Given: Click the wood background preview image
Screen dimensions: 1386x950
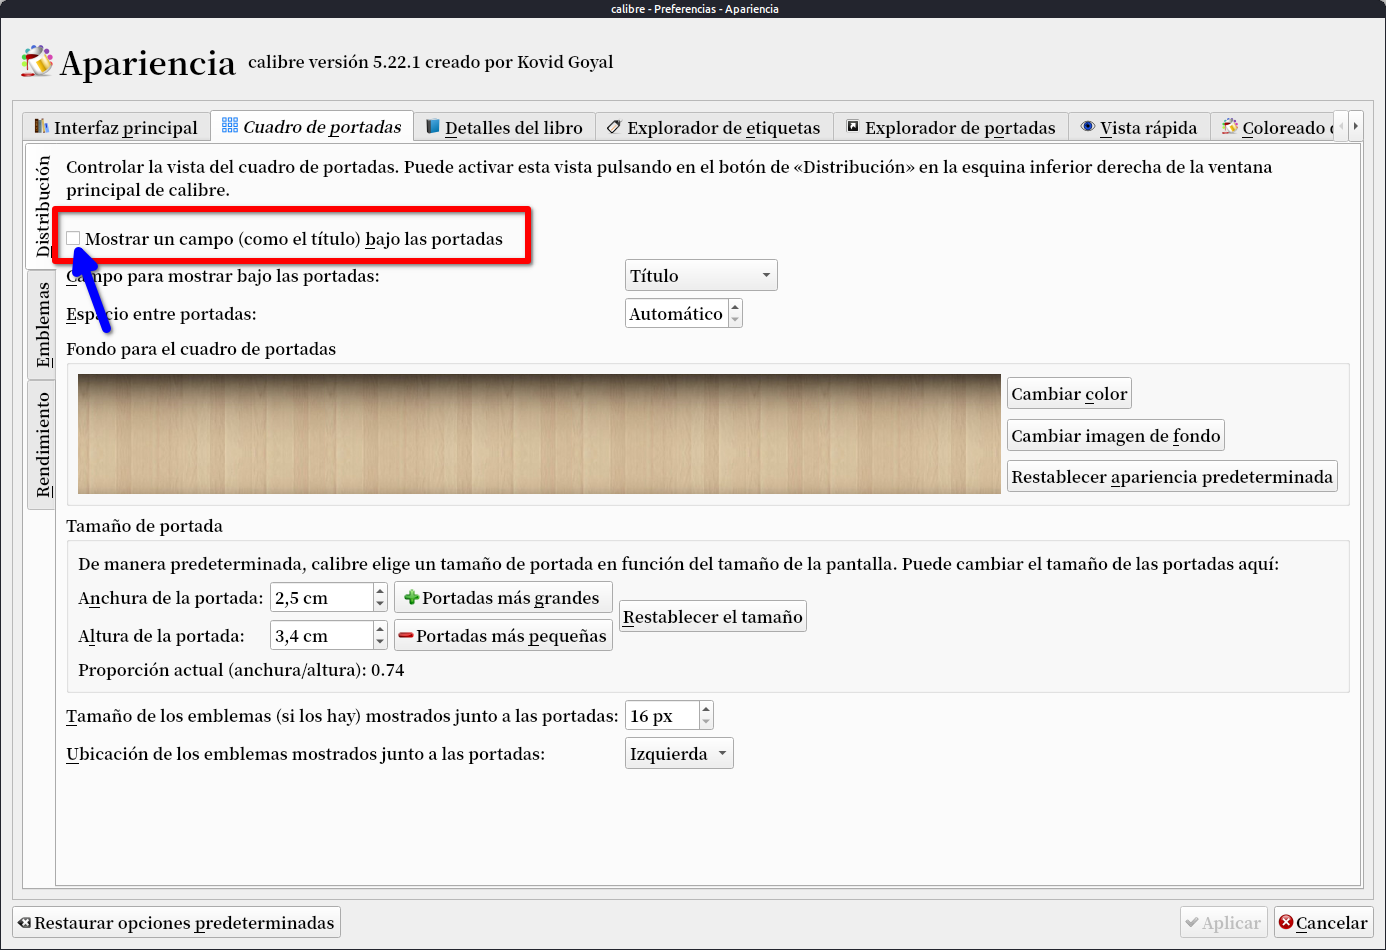Looking at the screenshot, I should [x=539, y=434].
